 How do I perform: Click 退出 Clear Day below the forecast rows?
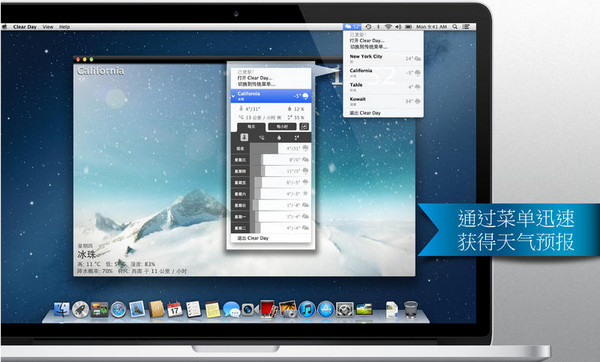tap(253, 238)
